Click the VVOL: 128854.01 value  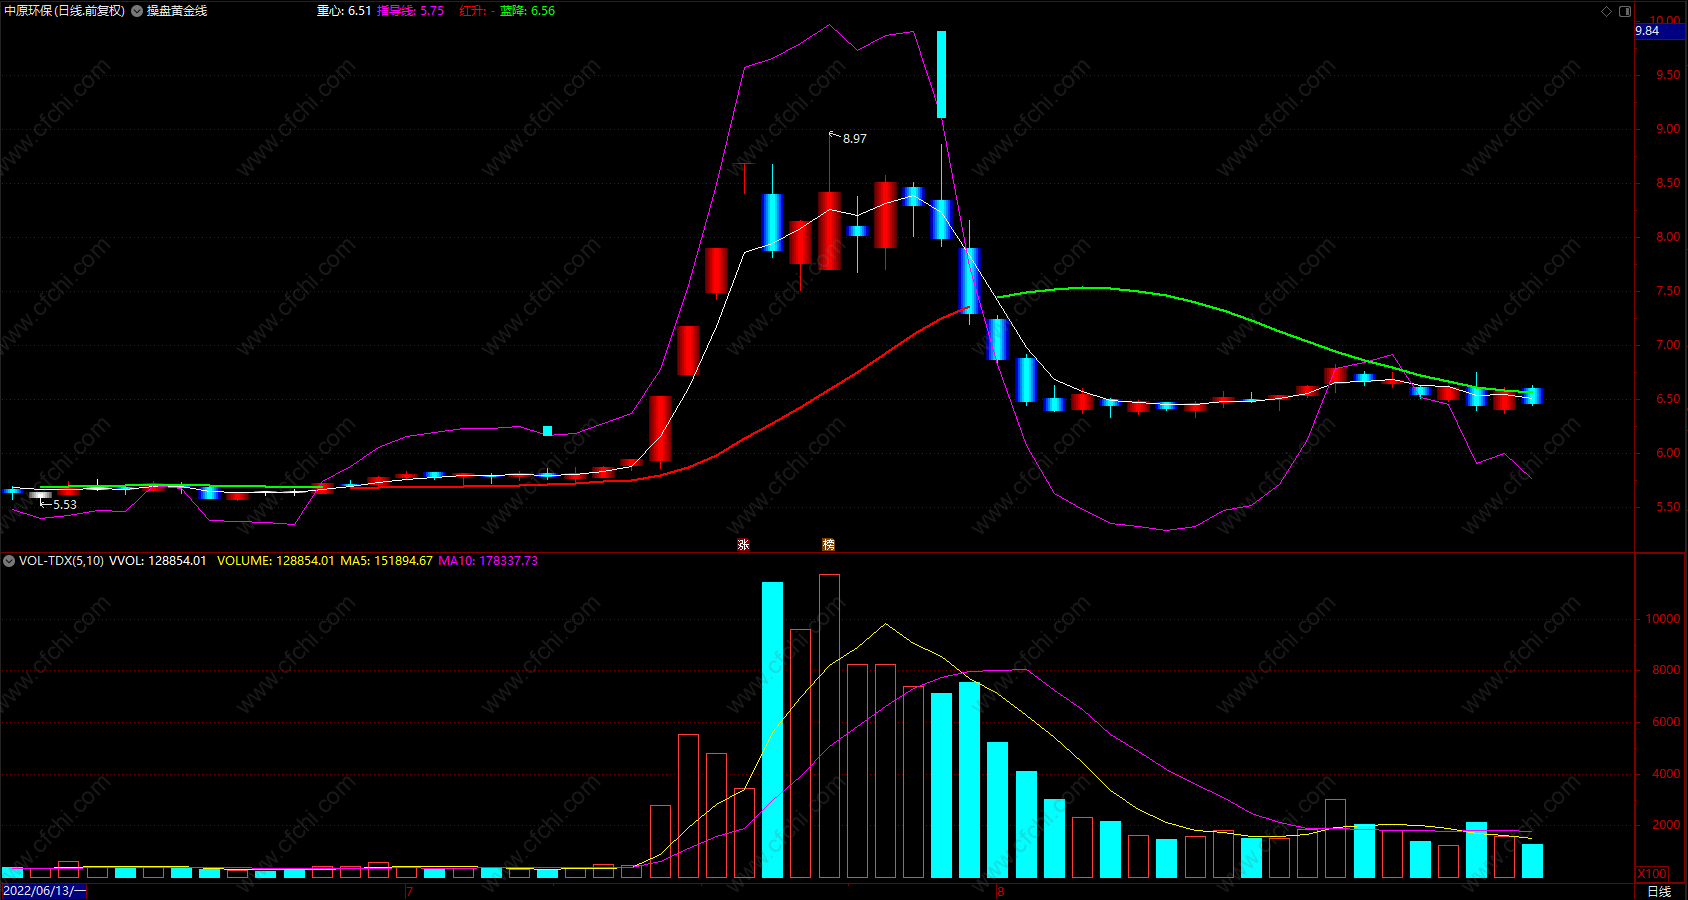point(157,561)
